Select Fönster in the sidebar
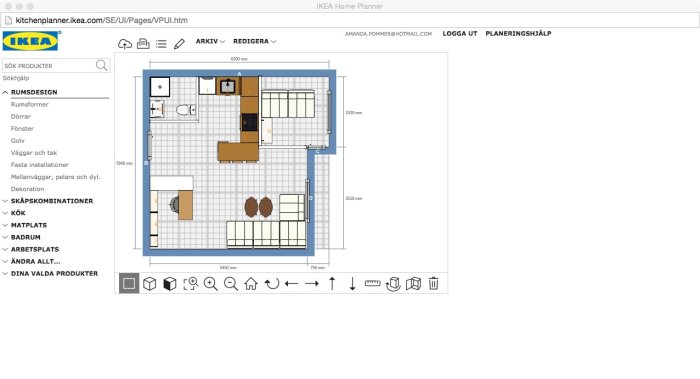This screenshot has width=700, height=379. (x=22, y=129)
